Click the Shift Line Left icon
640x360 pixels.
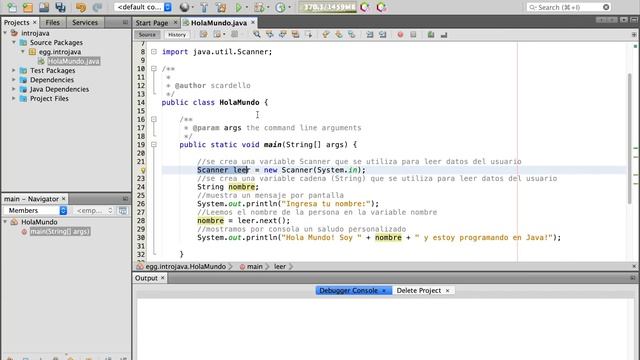click(x=370, y=35)
